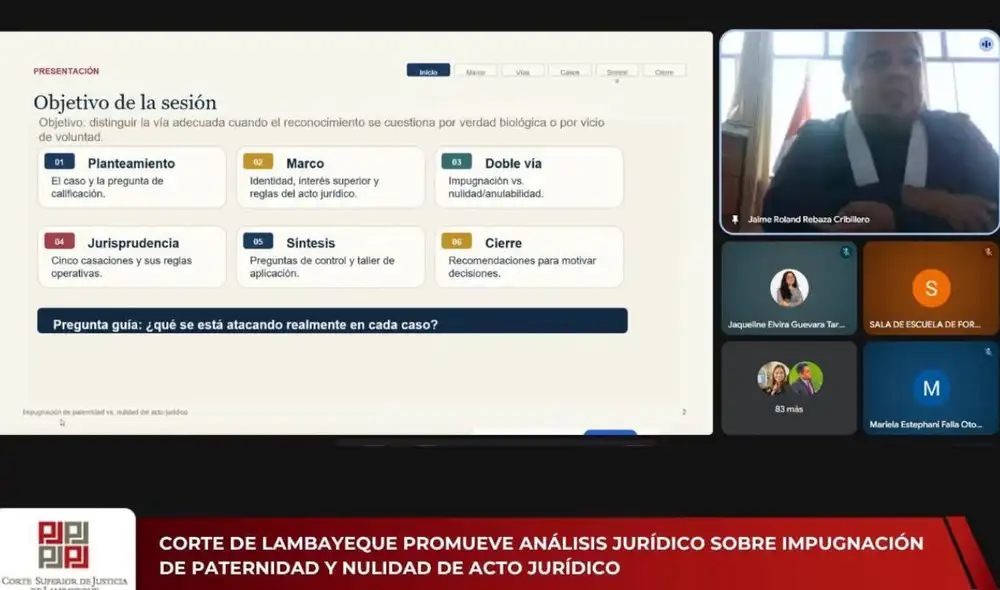
Task: Click the slide footer Impugnación de paternidad text
Action: click(x=105, y=412)
